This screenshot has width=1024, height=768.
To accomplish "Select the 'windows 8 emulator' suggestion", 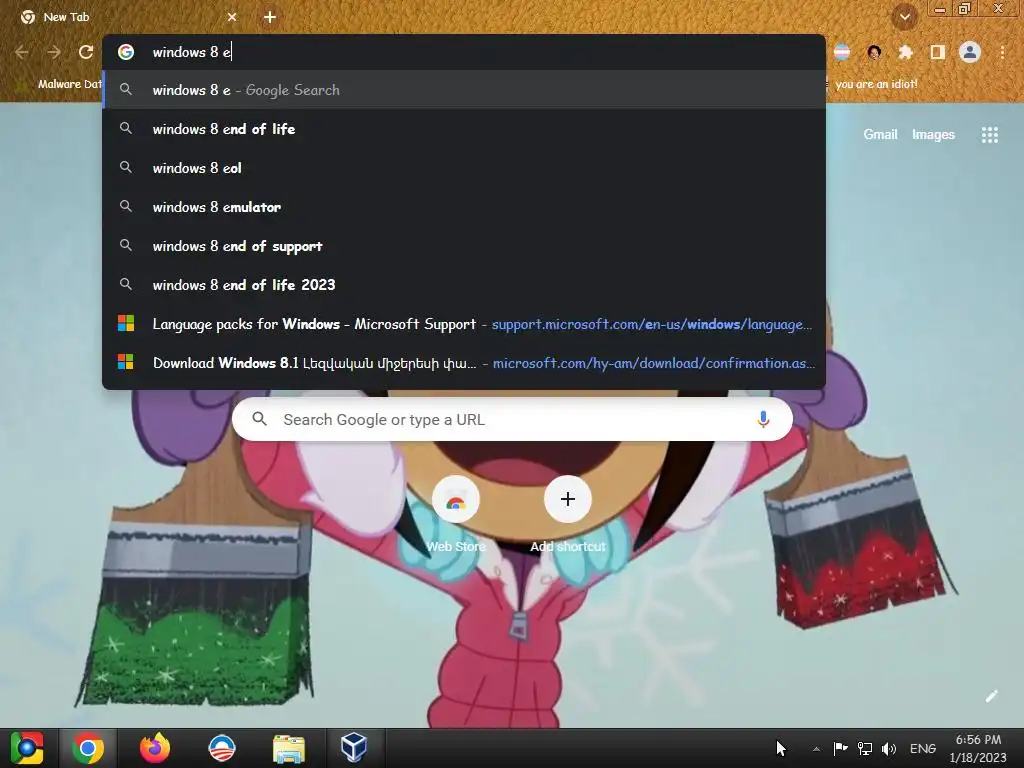I will (464, 207).
